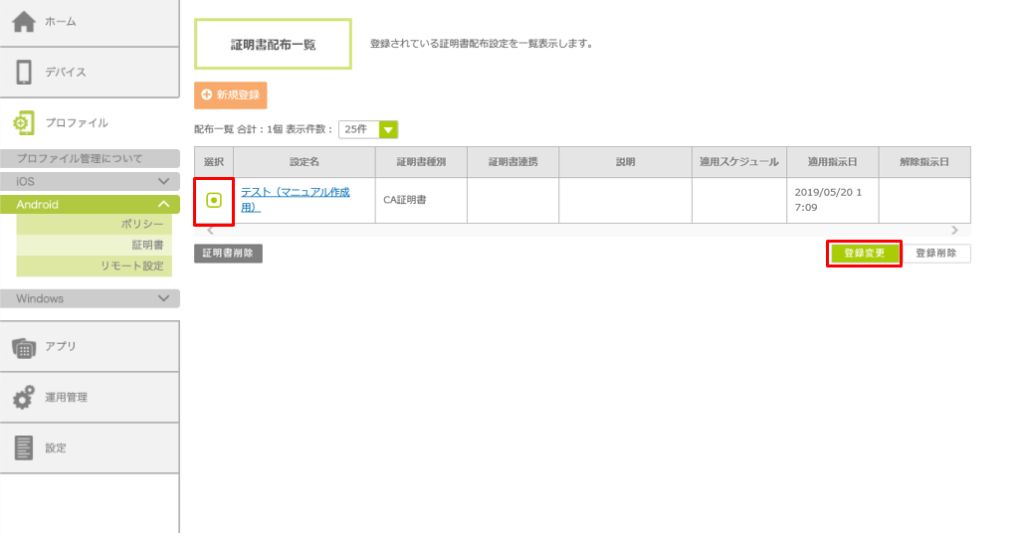Screen dimensions: 1024x533
Task: Click the 証明書削除 button
Action: tap(228, 253)
